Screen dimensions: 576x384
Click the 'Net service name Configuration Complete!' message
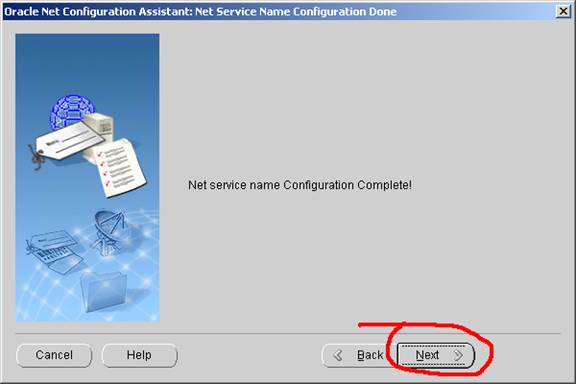300,185
